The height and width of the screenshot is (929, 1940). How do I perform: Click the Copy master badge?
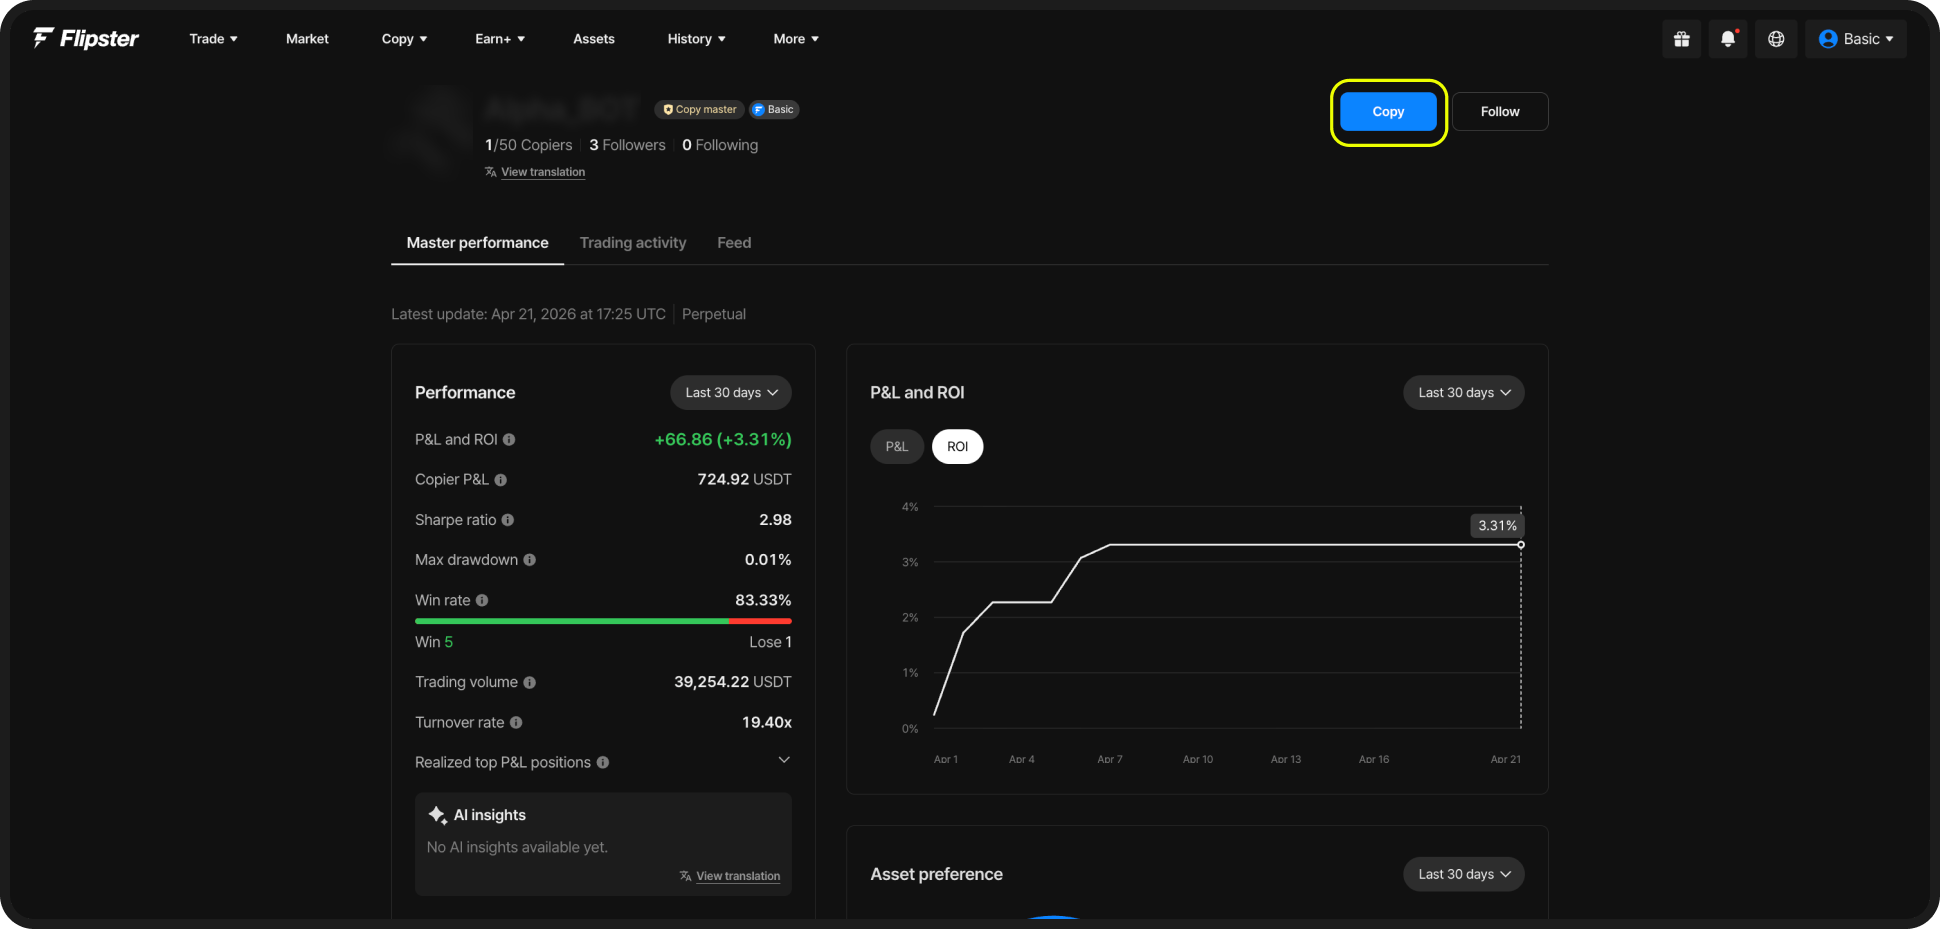(x=699, y=110)
